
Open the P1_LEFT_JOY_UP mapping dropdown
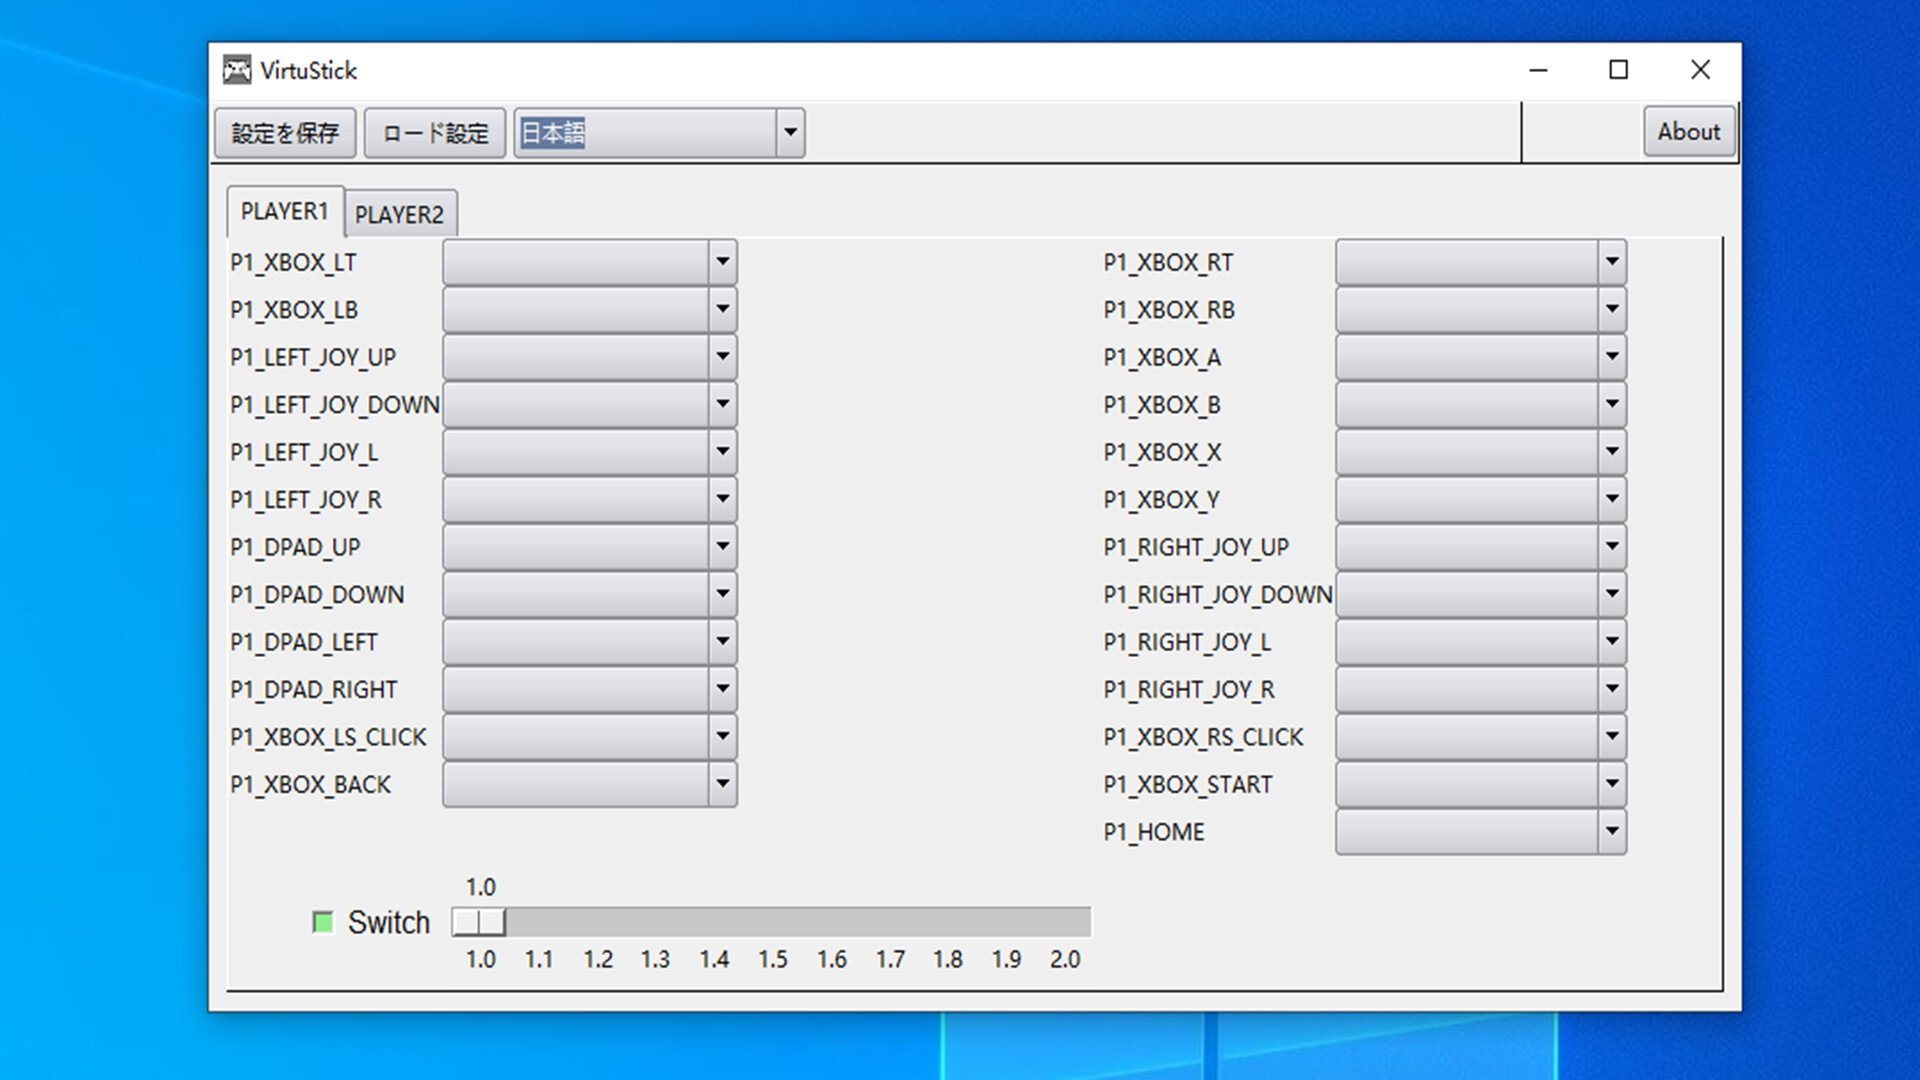point(723,356)
